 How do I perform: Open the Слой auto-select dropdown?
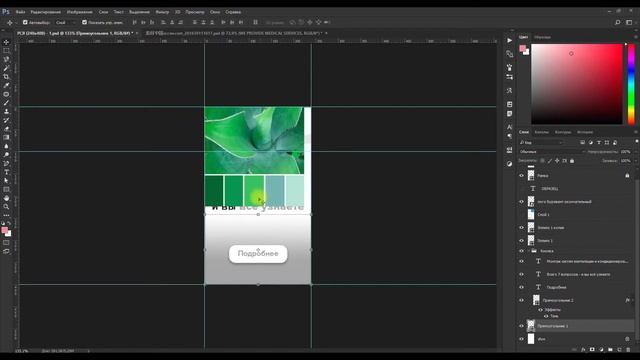(65, 22)
